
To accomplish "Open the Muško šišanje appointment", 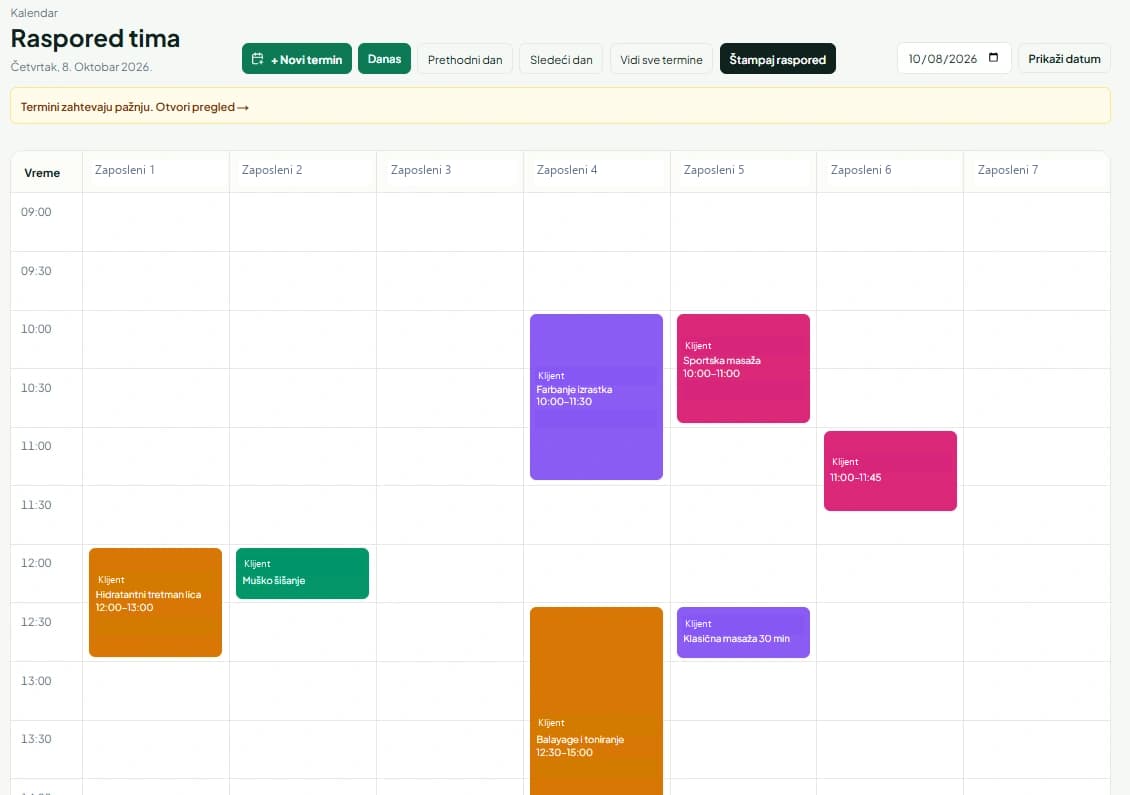I will (302, 573).
